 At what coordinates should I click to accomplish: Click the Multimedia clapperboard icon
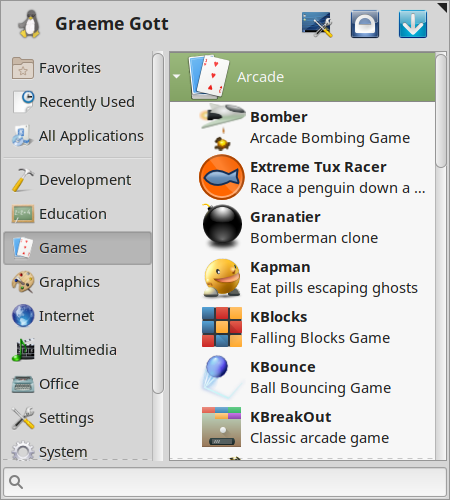click(23, 350)
